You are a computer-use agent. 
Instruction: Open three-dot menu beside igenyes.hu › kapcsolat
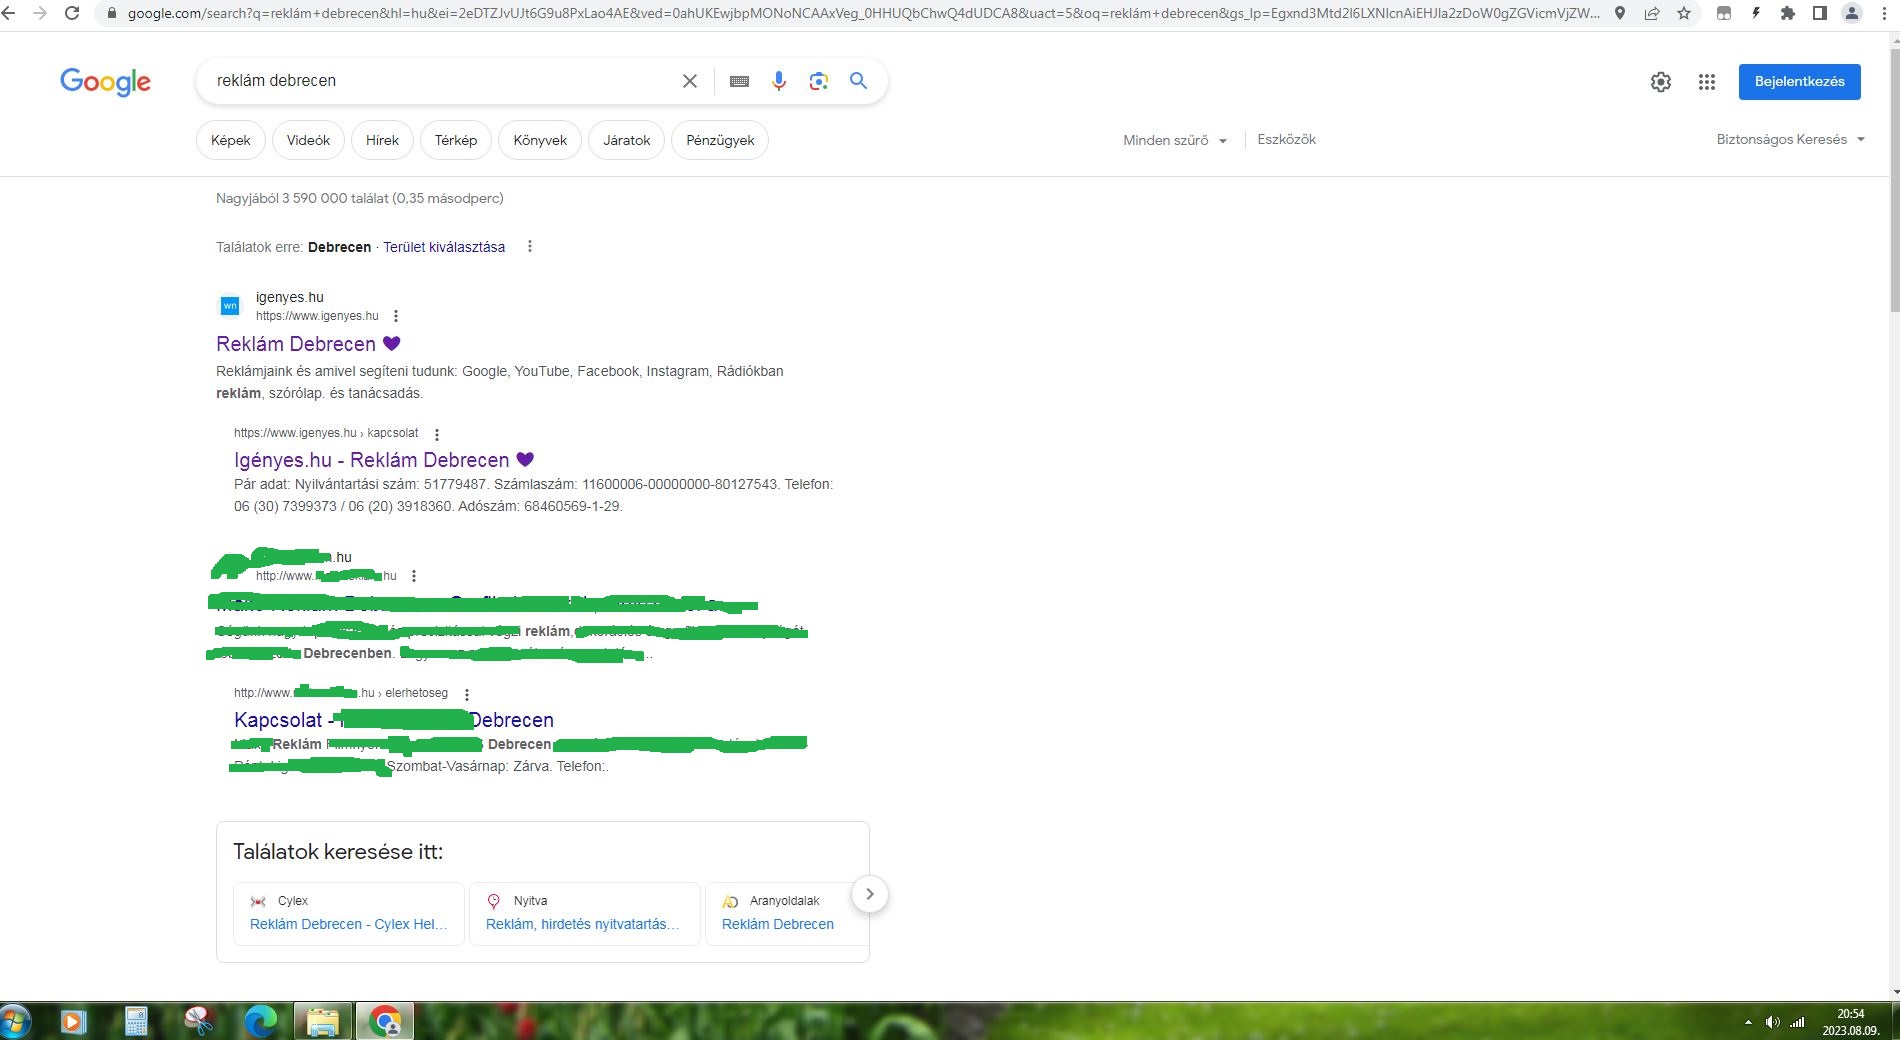click(x=437, y=434)
